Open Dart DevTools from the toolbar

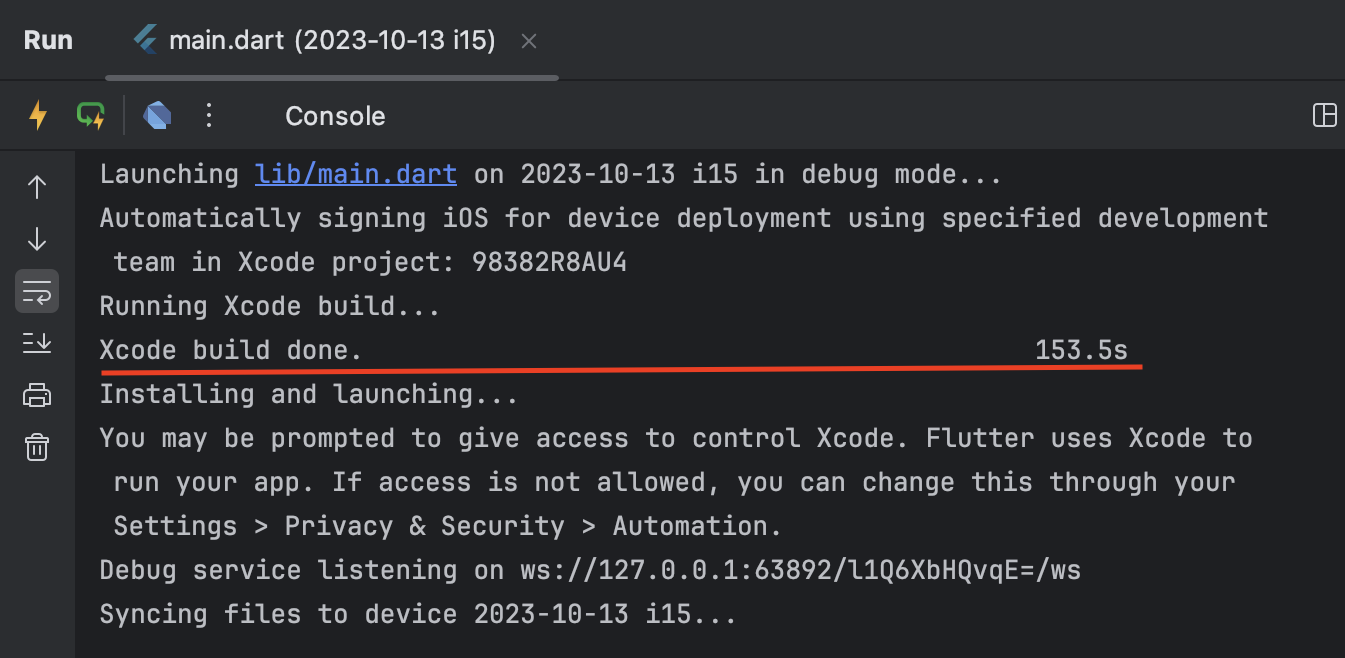click(157, 116)
